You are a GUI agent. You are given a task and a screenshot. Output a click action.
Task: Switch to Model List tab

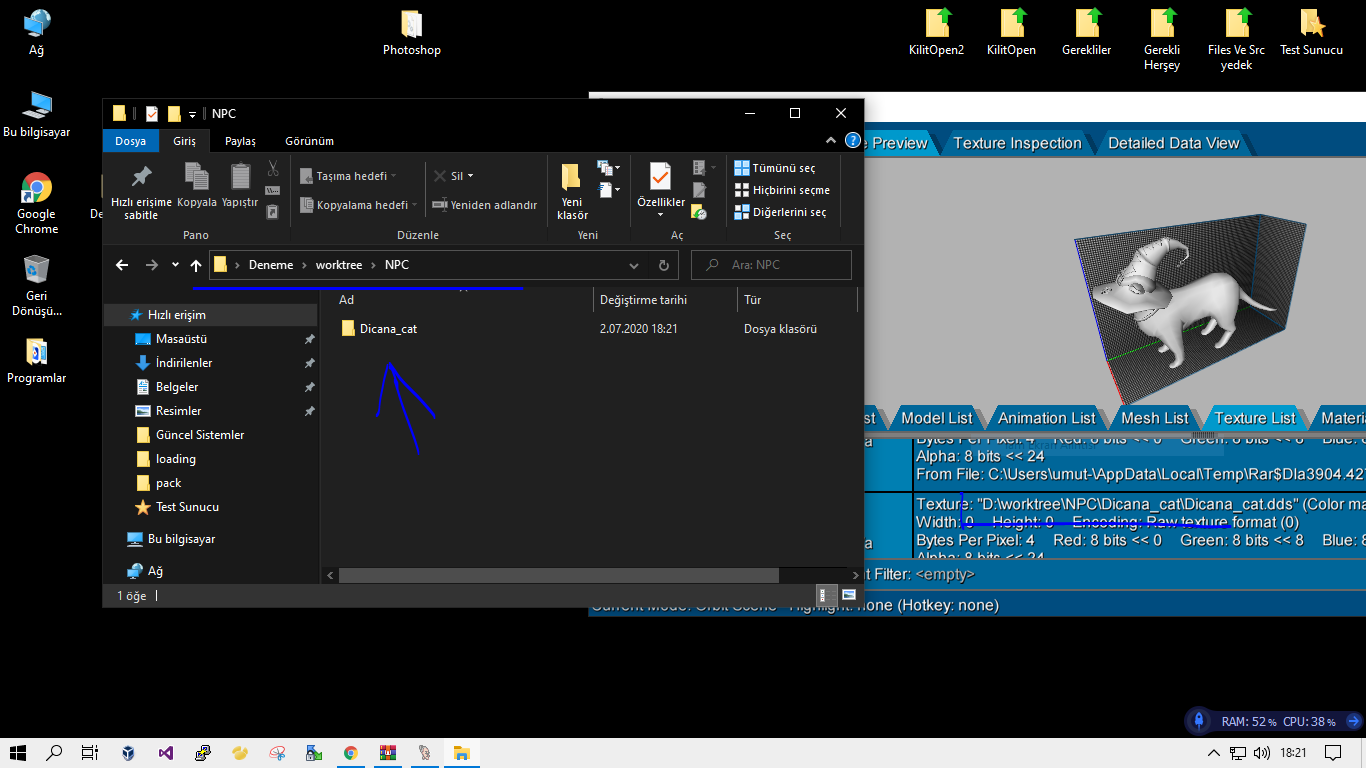pos(936,418)
